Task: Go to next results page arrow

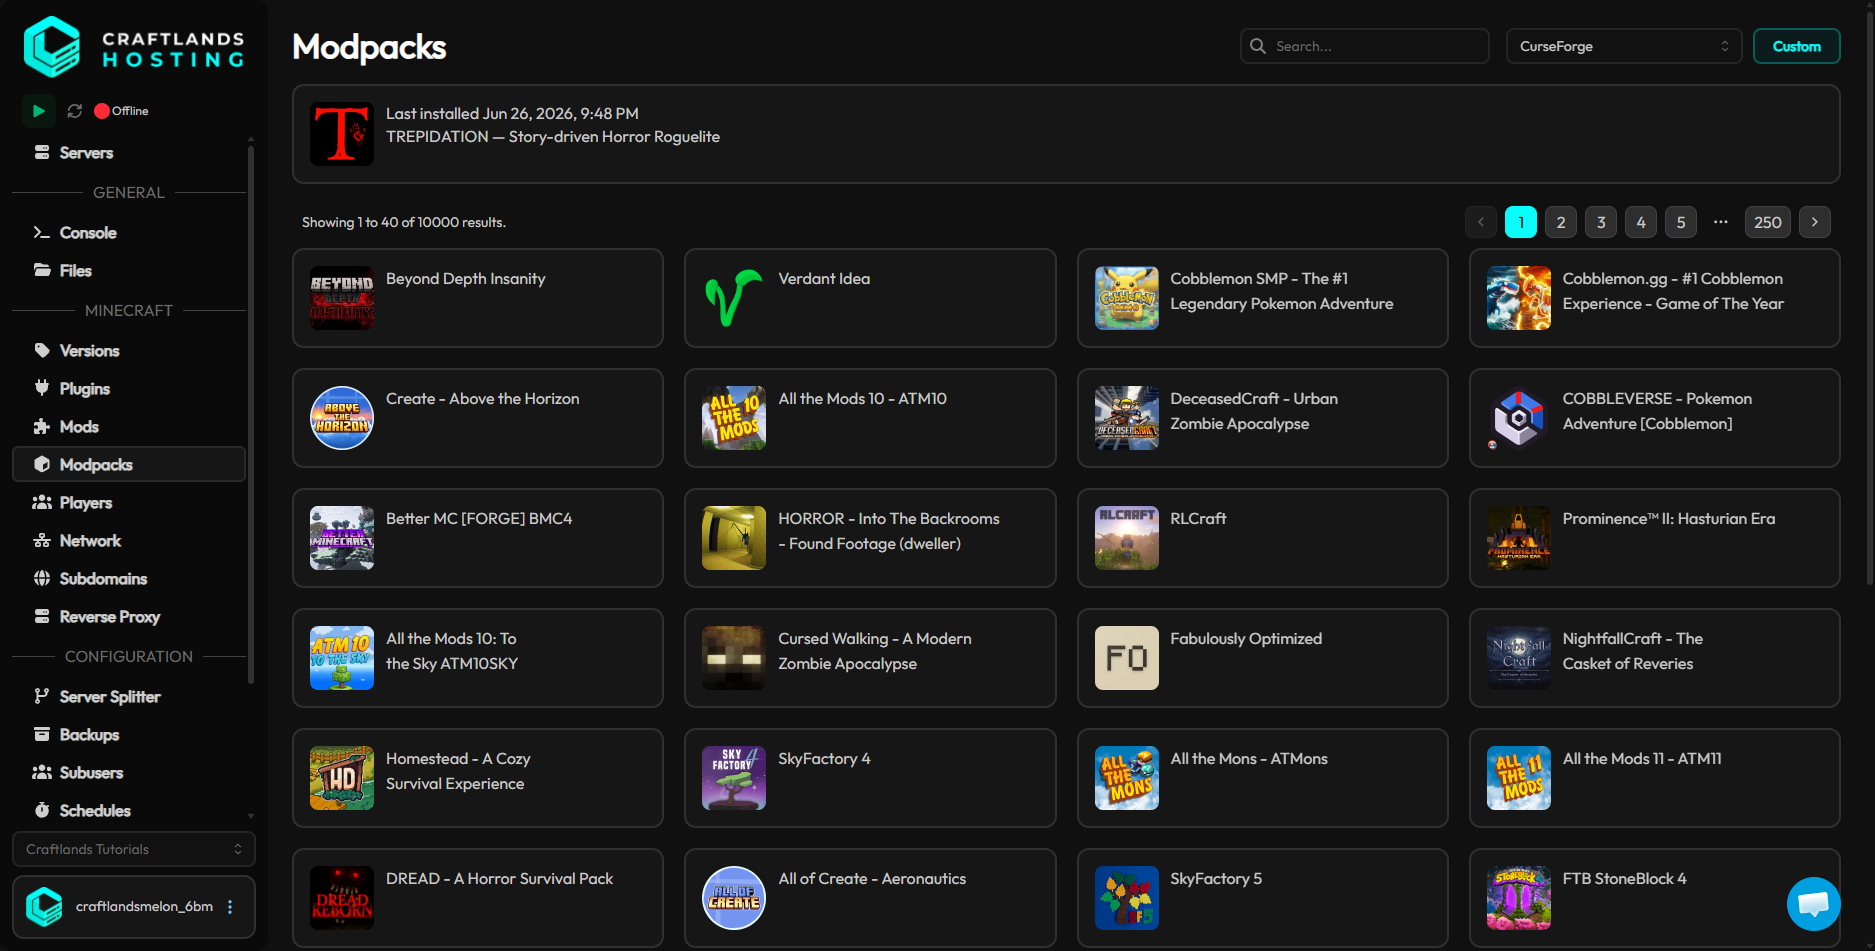Action: click(x=1815, y=222)
